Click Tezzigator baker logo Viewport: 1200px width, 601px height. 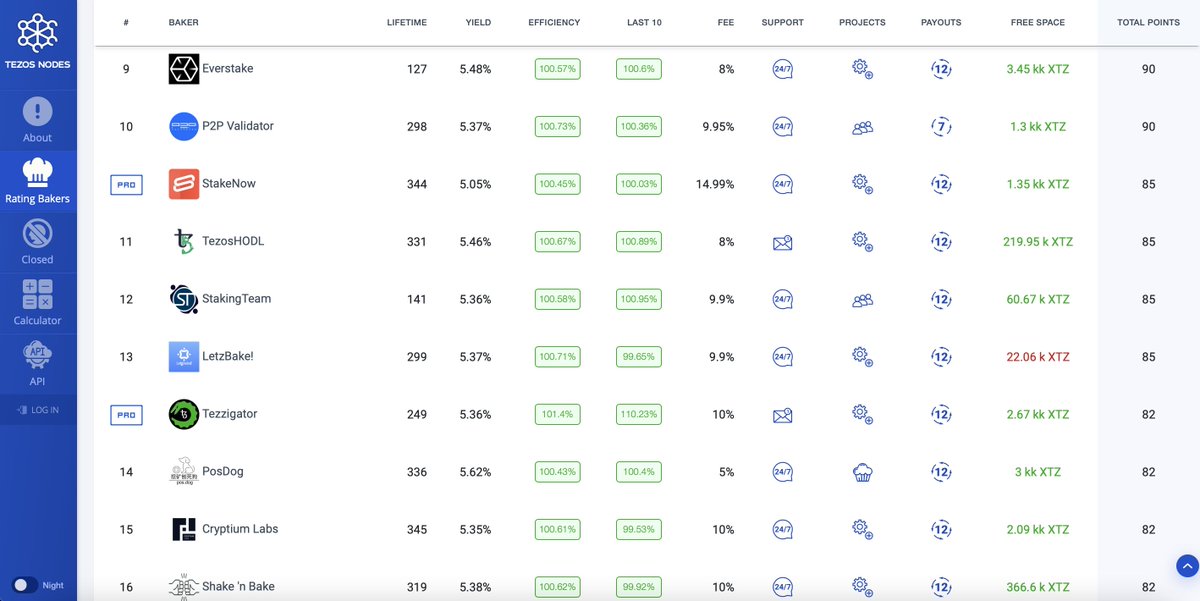click(x=184, y=414)
